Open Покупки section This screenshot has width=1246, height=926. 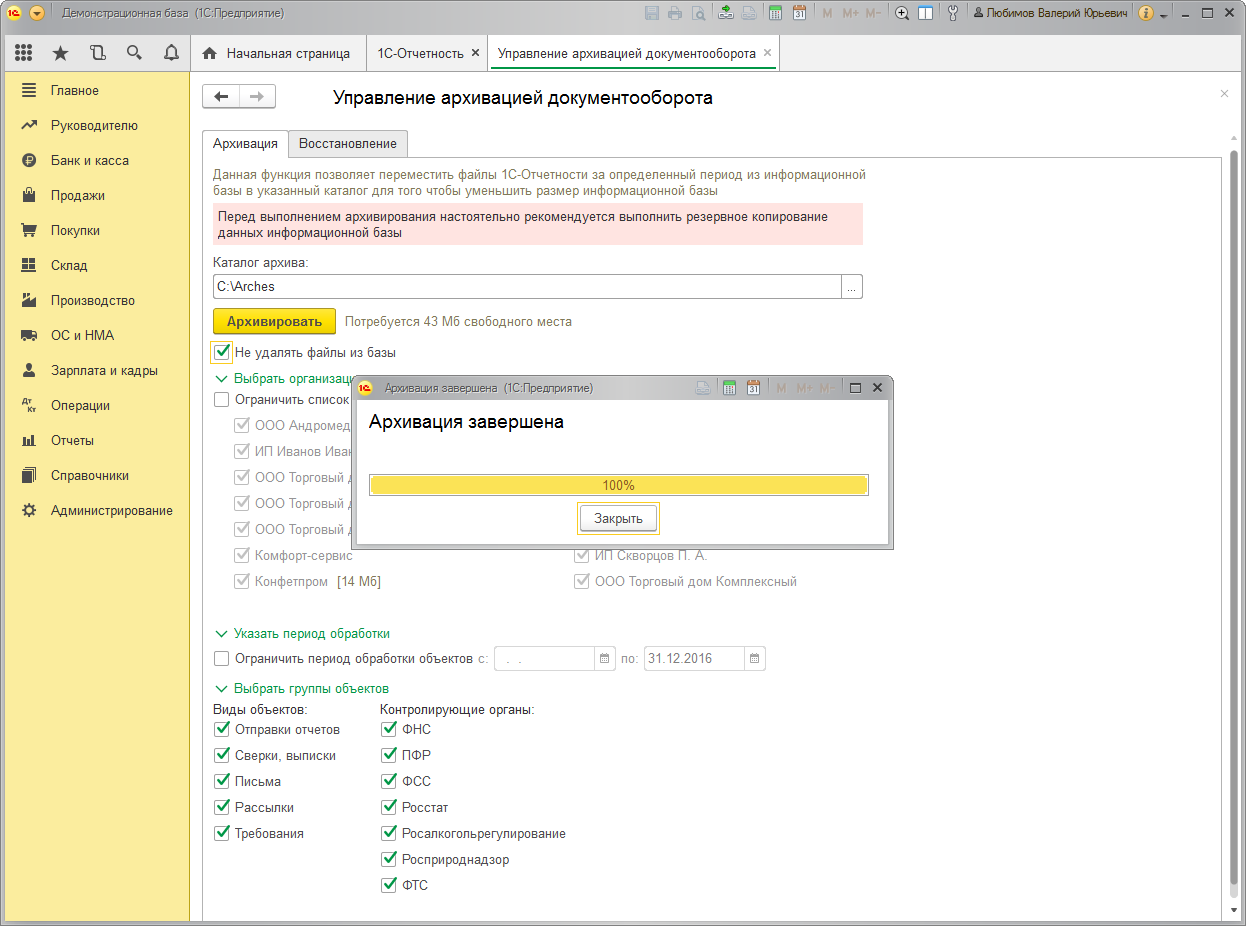pos(76,230)
